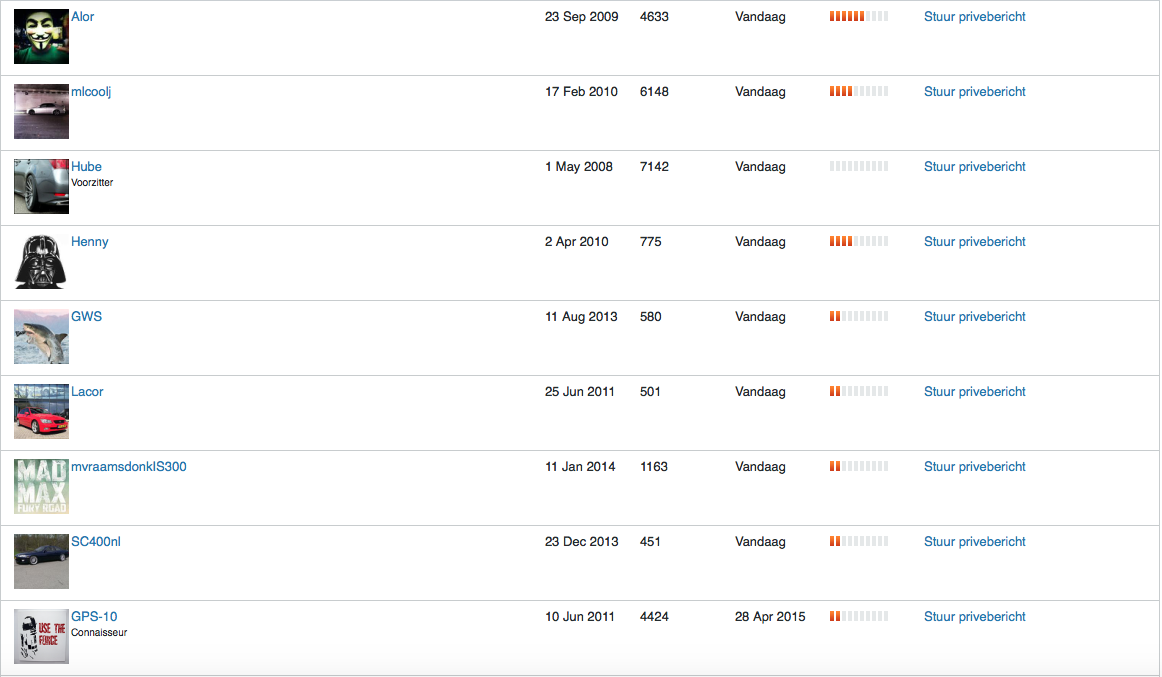Open Alor's profile via username link
Screen dimensions: 1162x677
(x=83, y=17)
